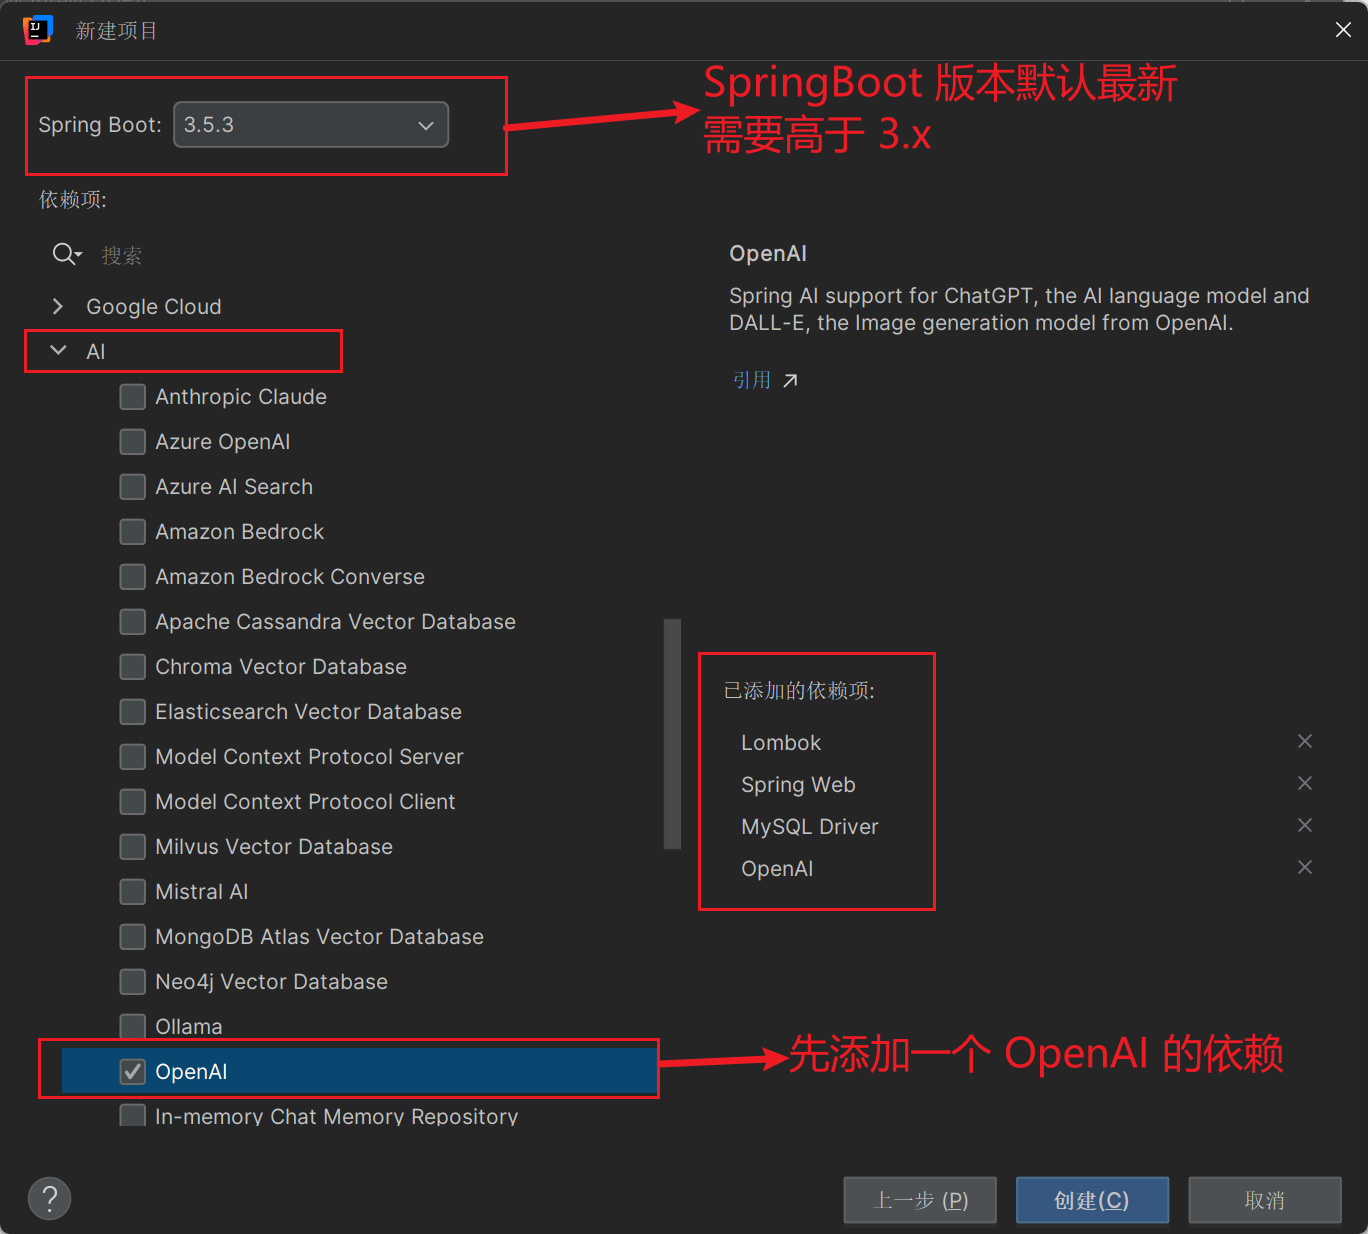1368x1234 pixels.
Task: Open the 引用 reference link
Action: pos(752,380)
